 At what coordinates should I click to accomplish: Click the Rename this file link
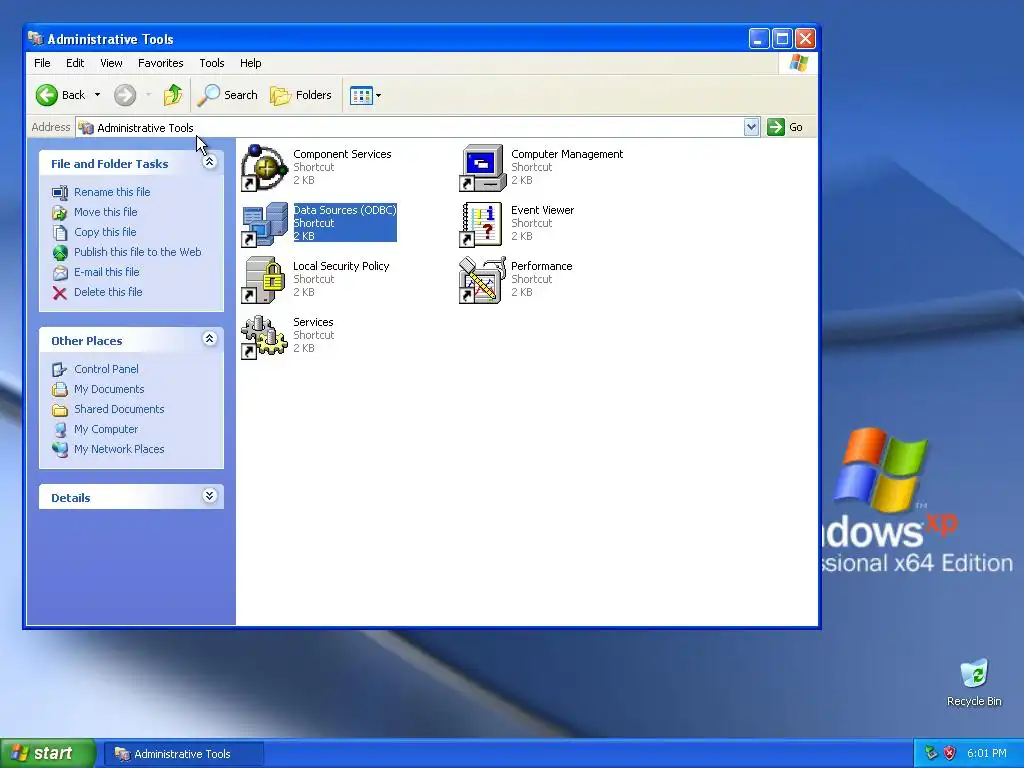tap(112, 192)
